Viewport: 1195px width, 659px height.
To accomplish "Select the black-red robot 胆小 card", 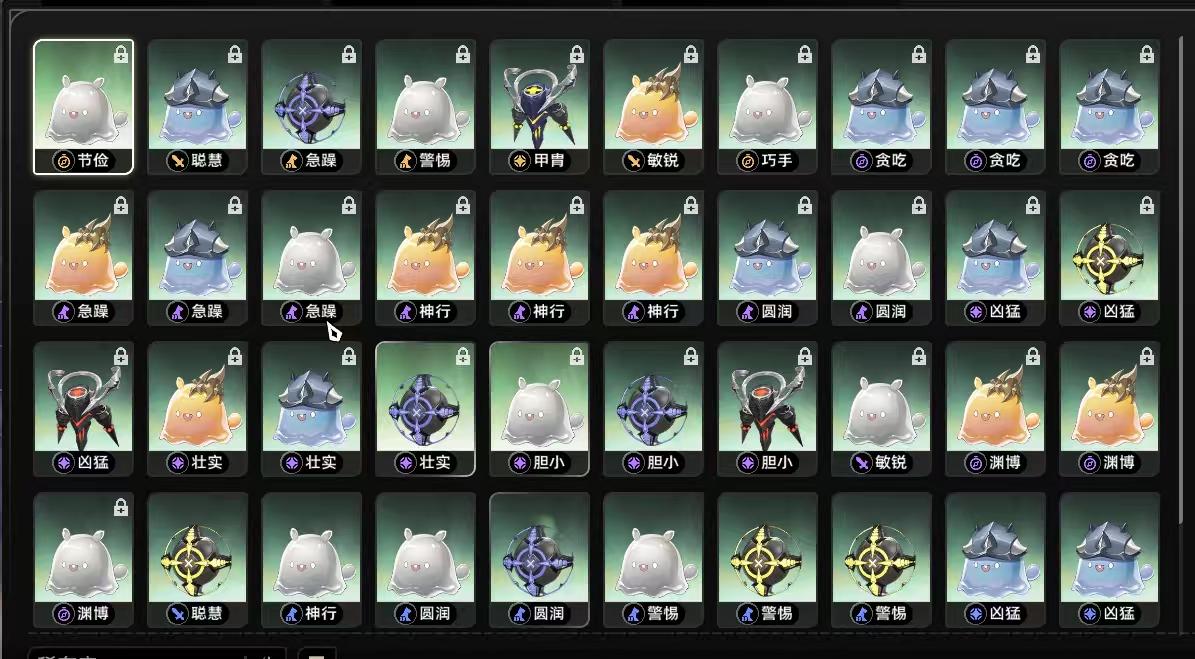I will pos(767,409).
